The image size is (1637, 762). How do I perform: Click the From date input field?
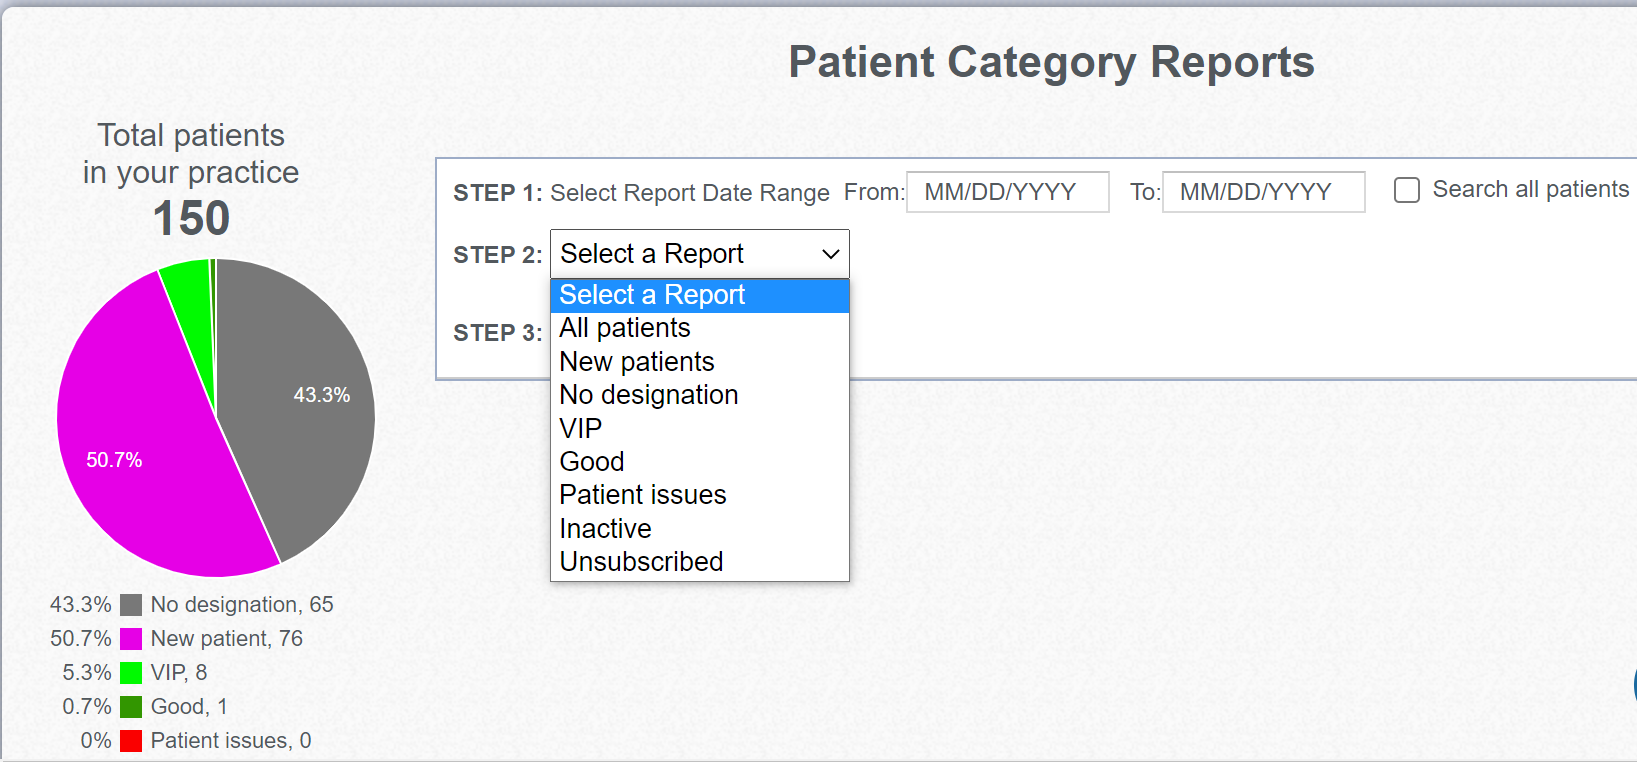(x=1008, y=192)
